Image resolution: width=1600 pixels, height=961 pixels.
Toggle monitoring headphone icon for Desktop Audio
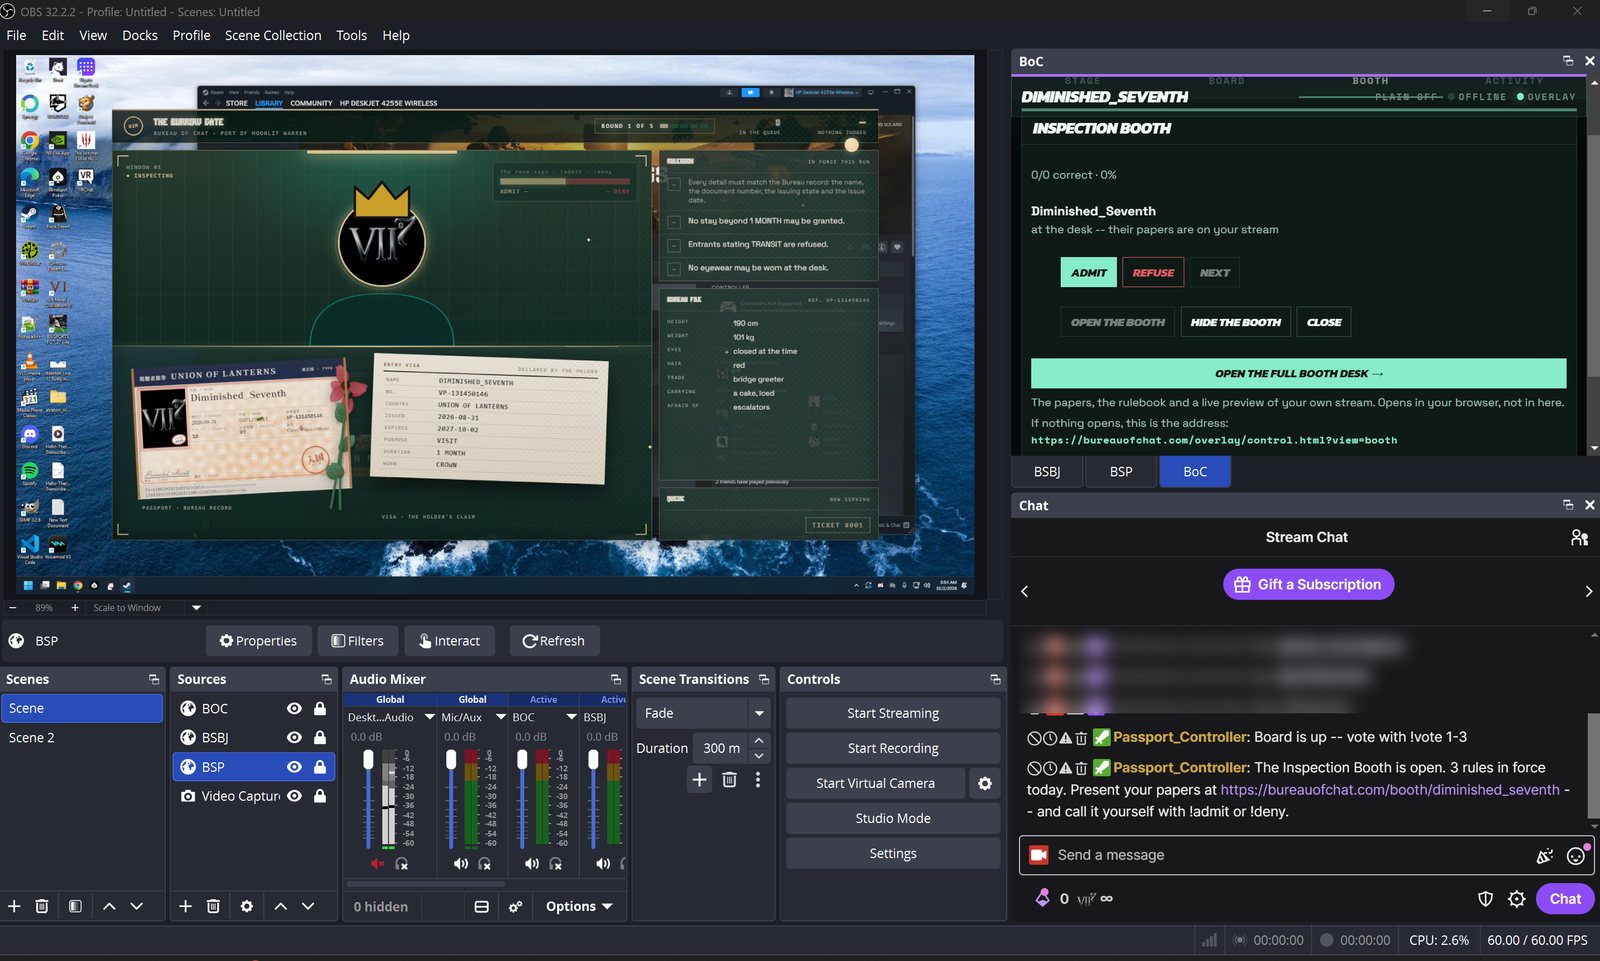401,863
